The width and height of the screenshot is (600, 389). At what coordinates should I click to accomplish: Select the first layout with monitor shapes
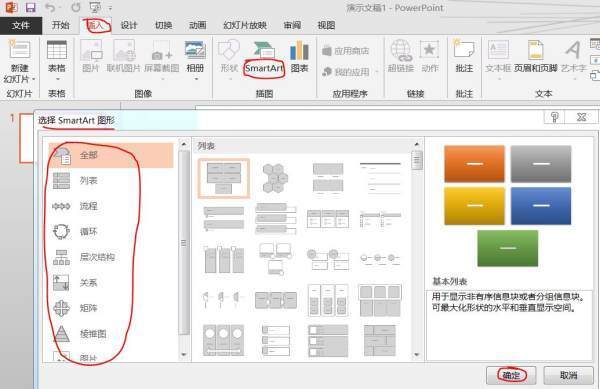(276, 258)
